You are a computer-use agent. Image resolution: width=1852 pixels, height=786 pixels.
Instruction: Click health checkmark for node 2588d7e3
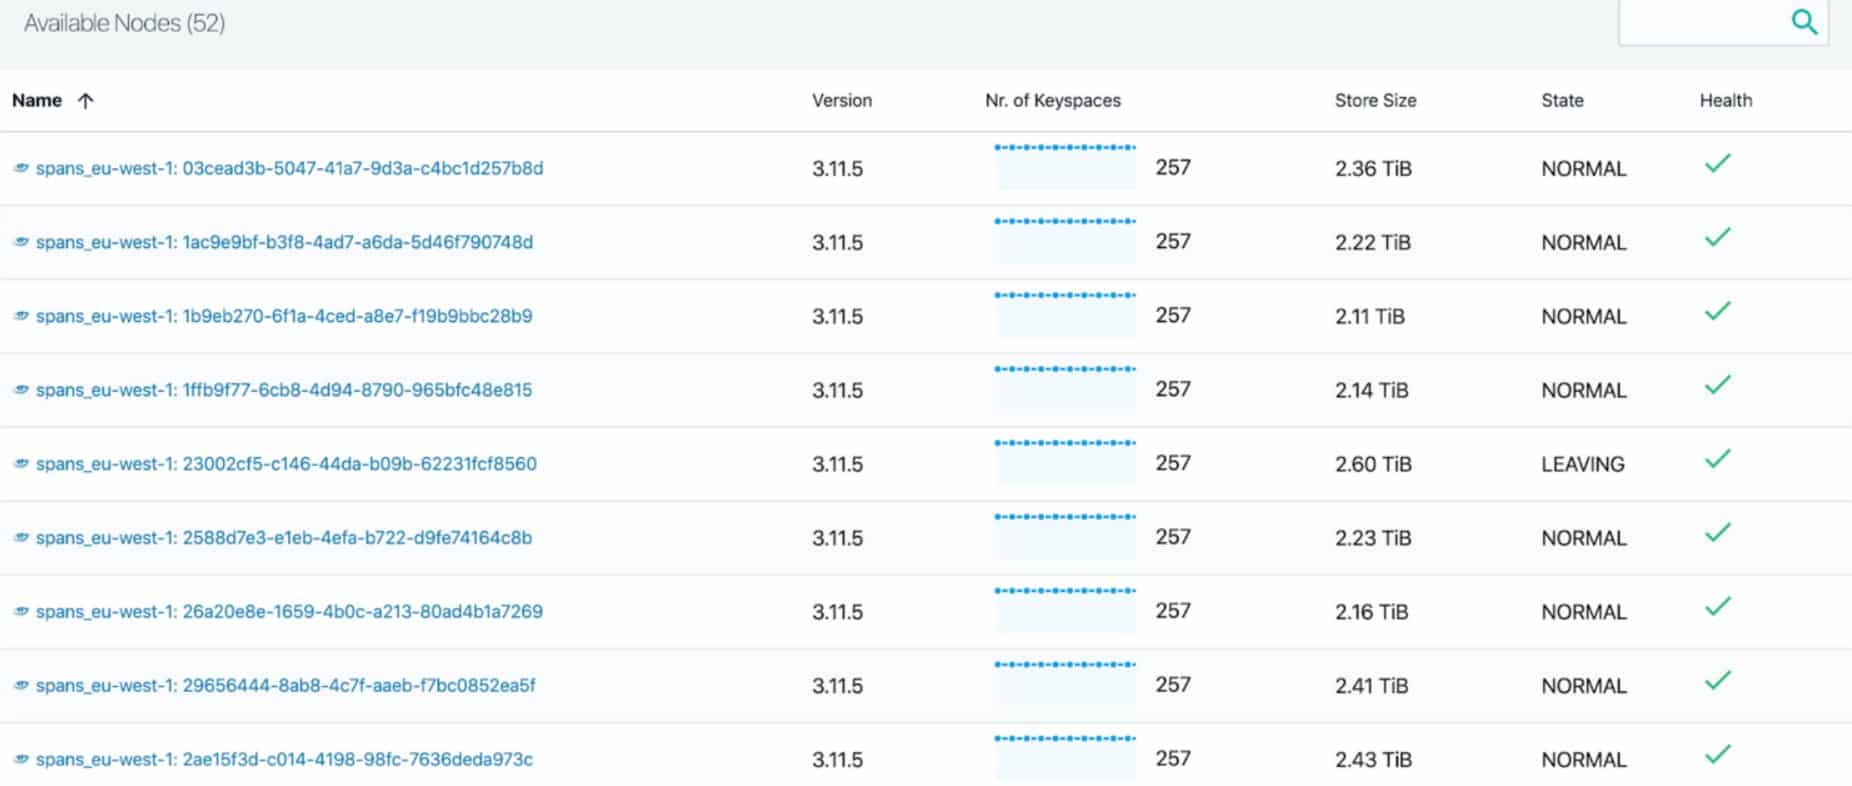tap(1717, 533)
